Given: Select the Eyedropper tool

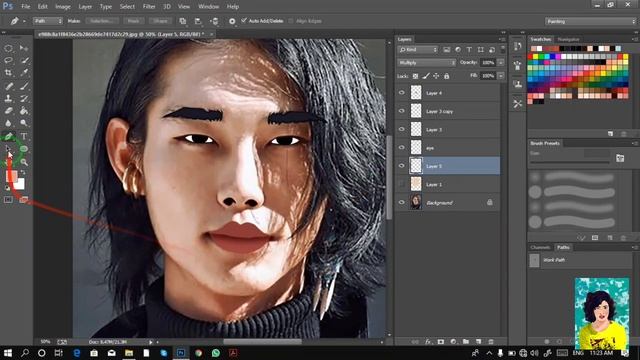Looking at the screenshot, I should pos(24,73).
